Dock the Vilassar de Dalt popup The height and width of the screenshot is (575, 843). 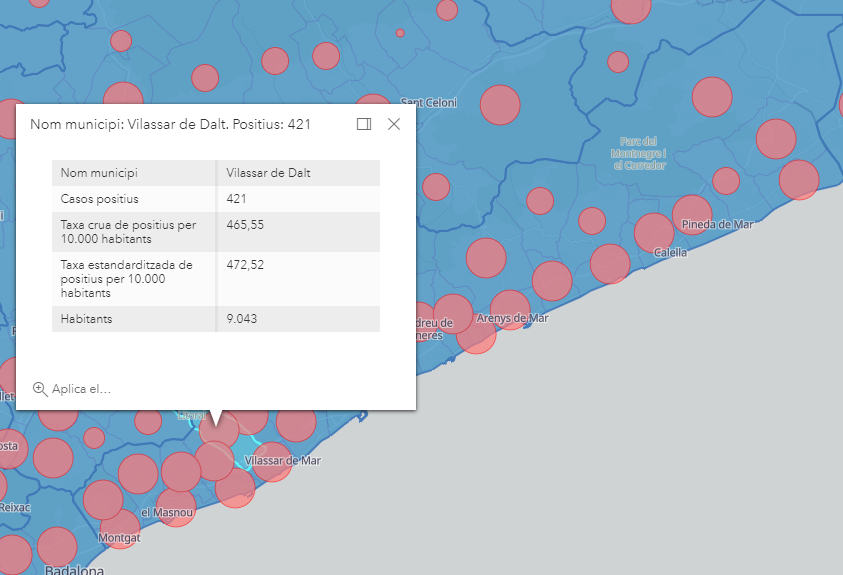click(364, 124)
